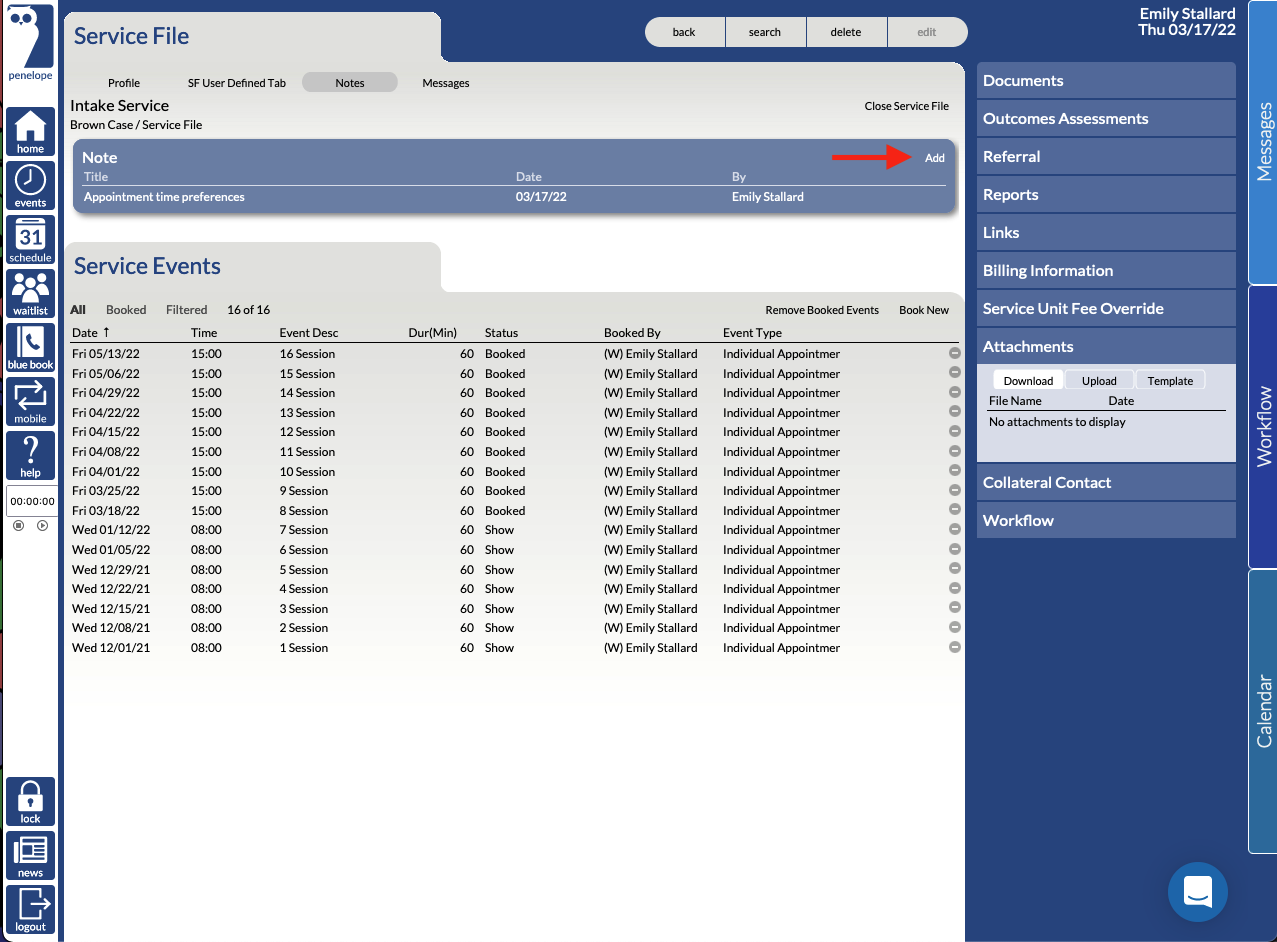The height and width of the screenshot is (942, 1277).
Task: Select the Notes tab
Action: click(x=350, y=83)
